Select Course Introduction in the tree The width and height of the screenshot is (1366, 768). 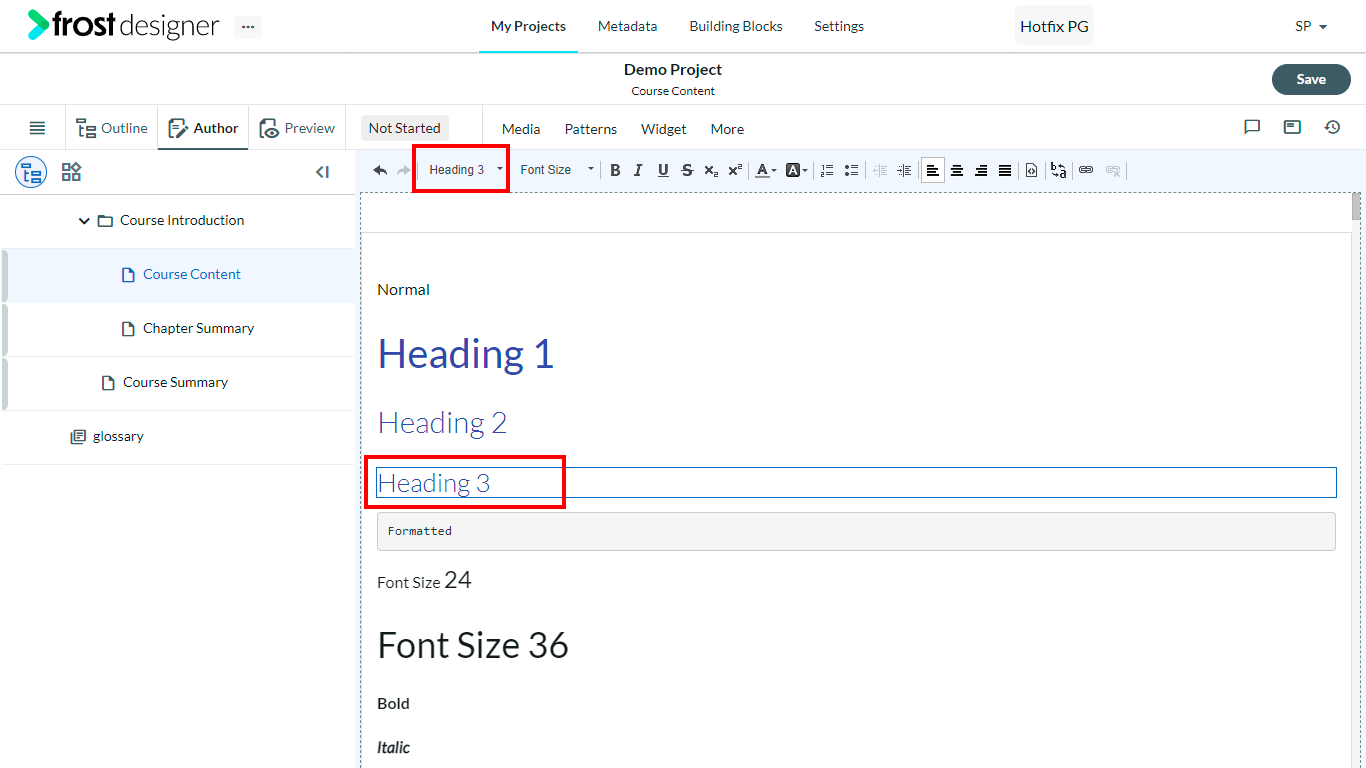click(x=182, y=221)
